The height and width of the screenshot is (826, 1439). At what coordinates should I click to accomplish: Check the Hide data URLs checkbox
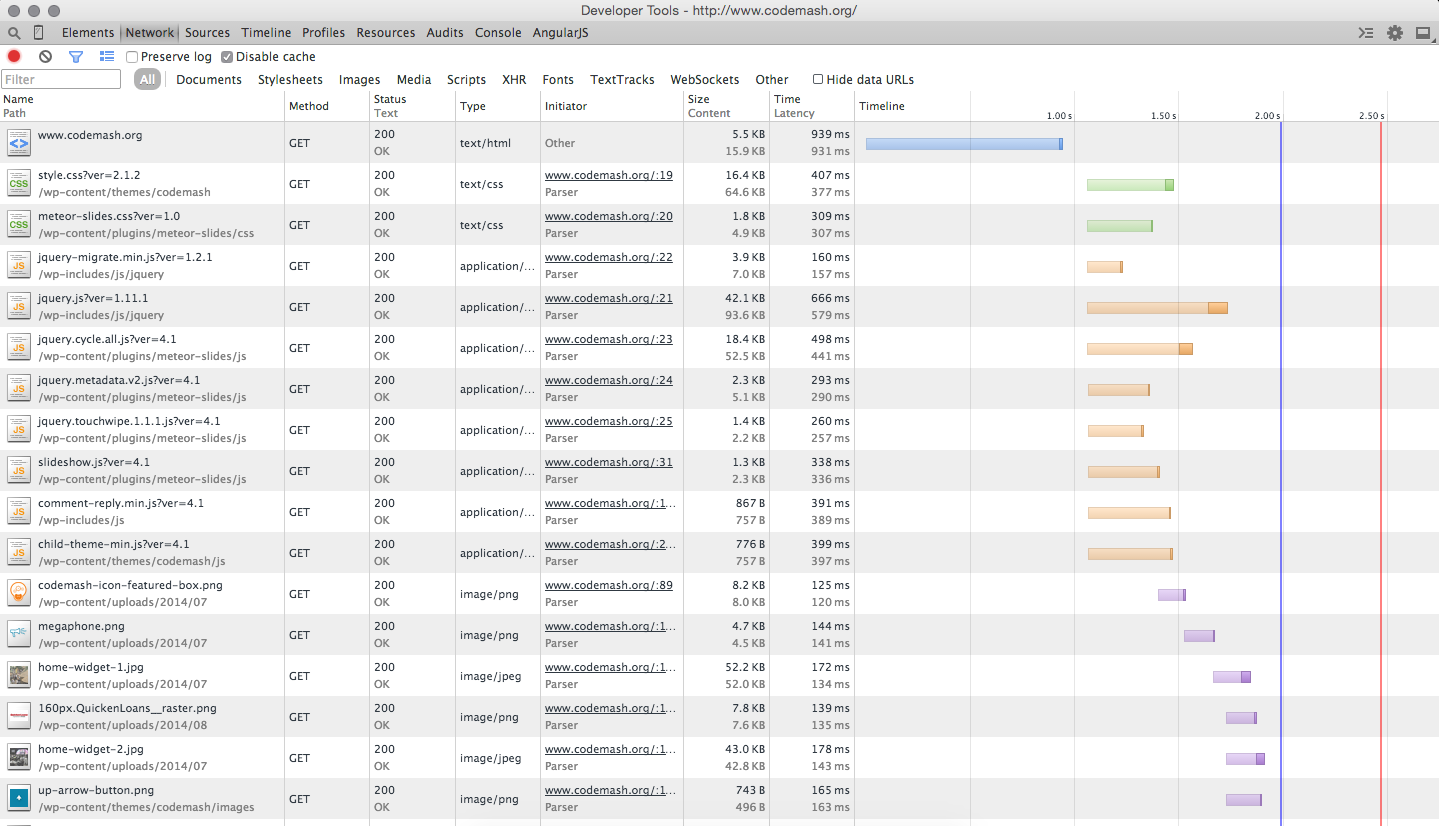click(x=818, y=79)
